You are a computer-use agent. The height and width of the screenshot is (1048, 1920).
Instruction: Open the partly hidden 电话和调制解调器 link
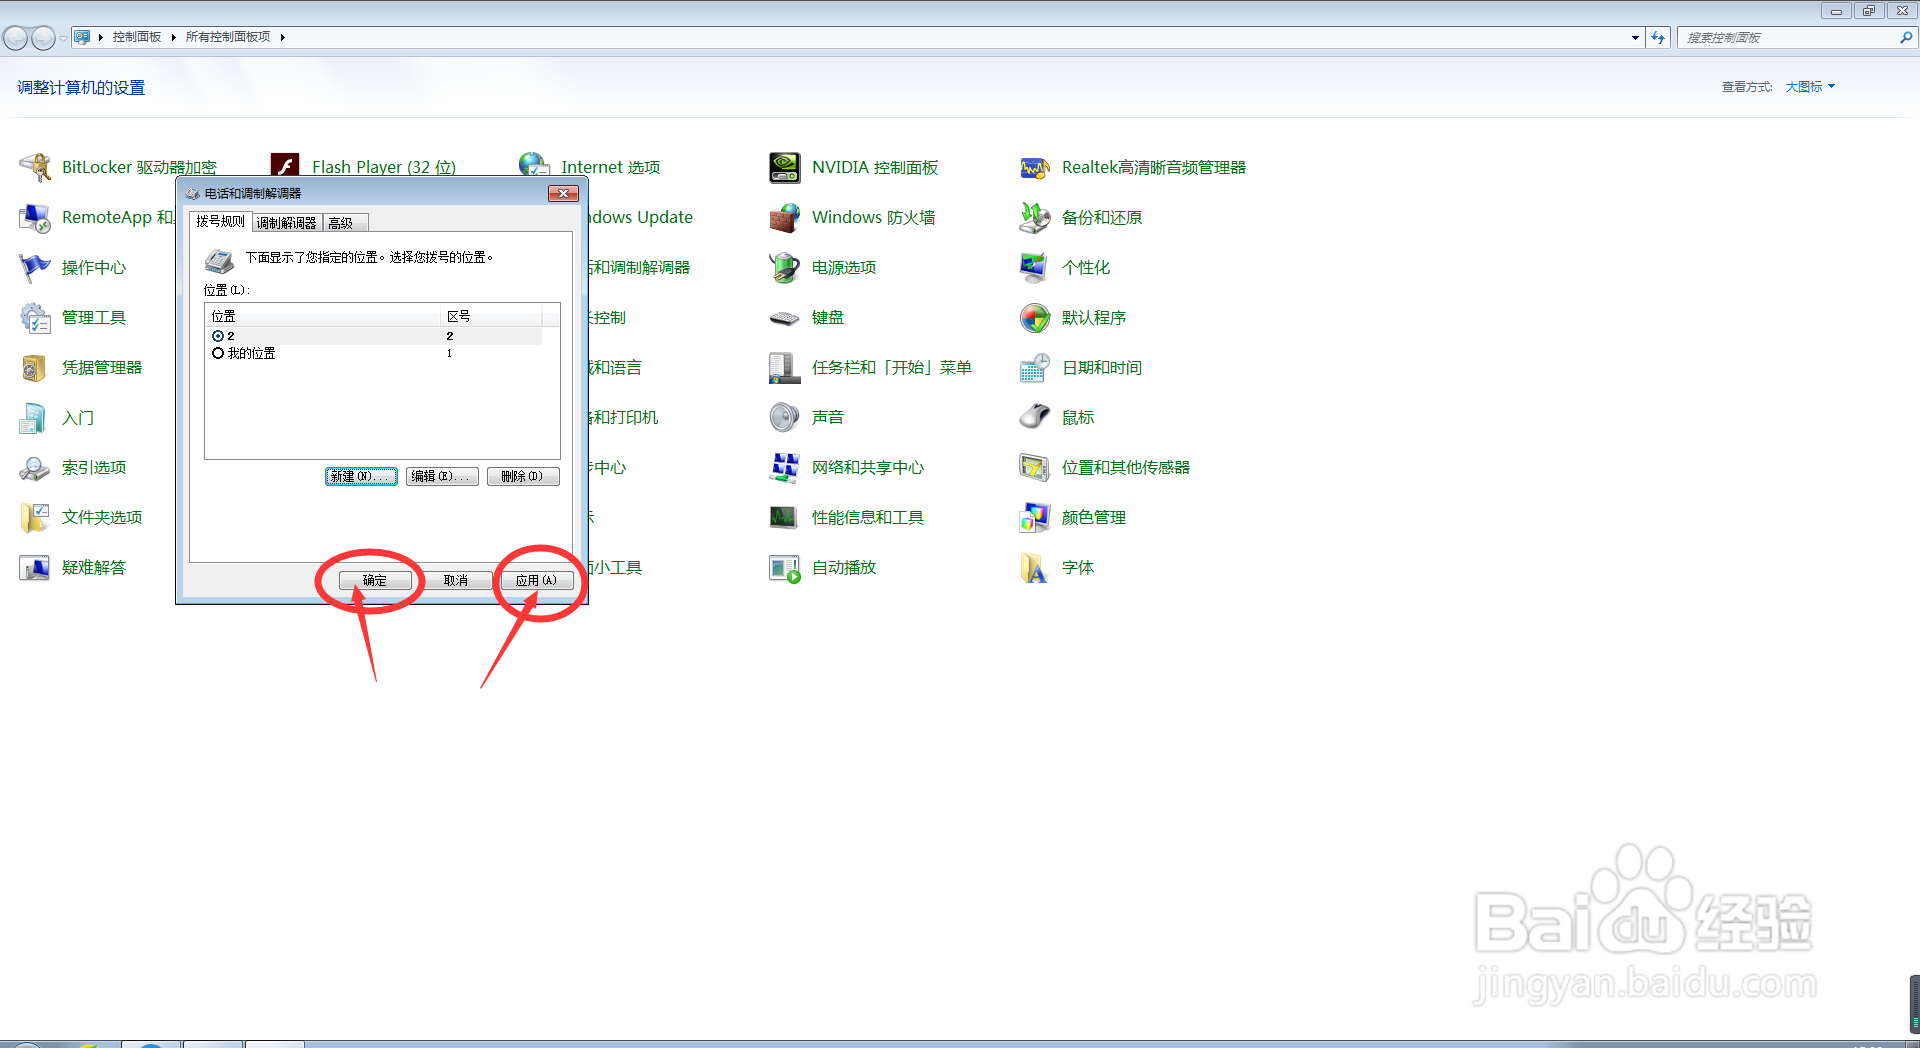coord(640,267)
